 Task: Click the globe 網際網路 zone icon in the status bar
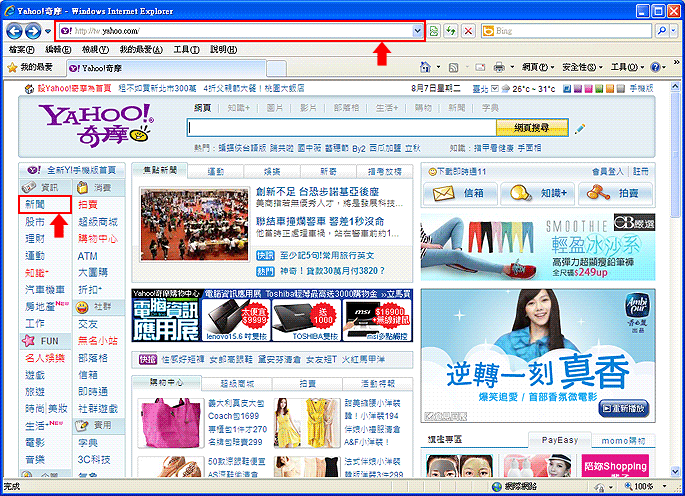(496, 486)
